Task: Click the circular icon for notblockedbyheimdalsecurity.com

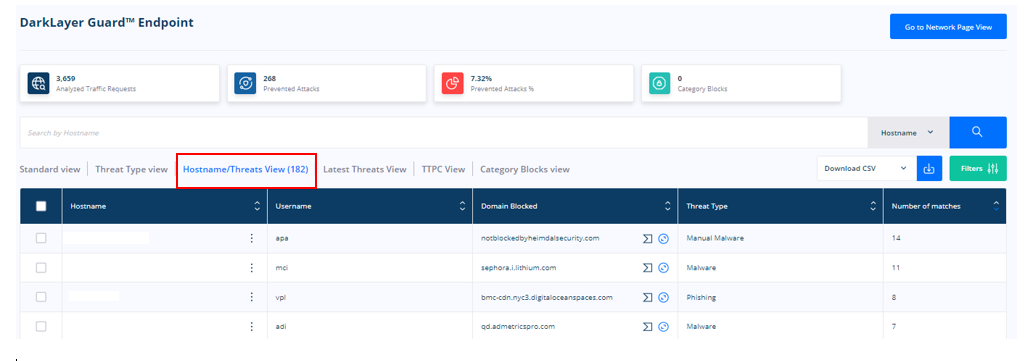Action: (x=663, y=238)
